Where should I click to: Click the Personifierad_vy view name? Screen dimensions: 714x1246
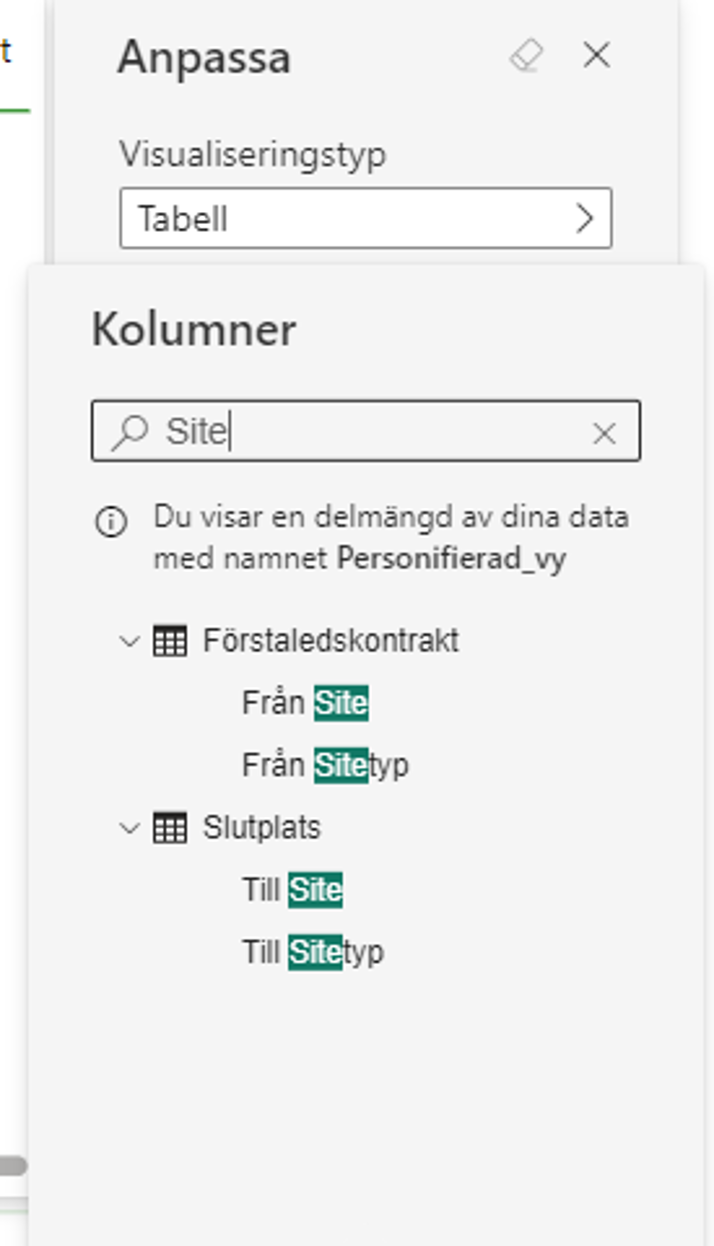[x=451, y=558]
